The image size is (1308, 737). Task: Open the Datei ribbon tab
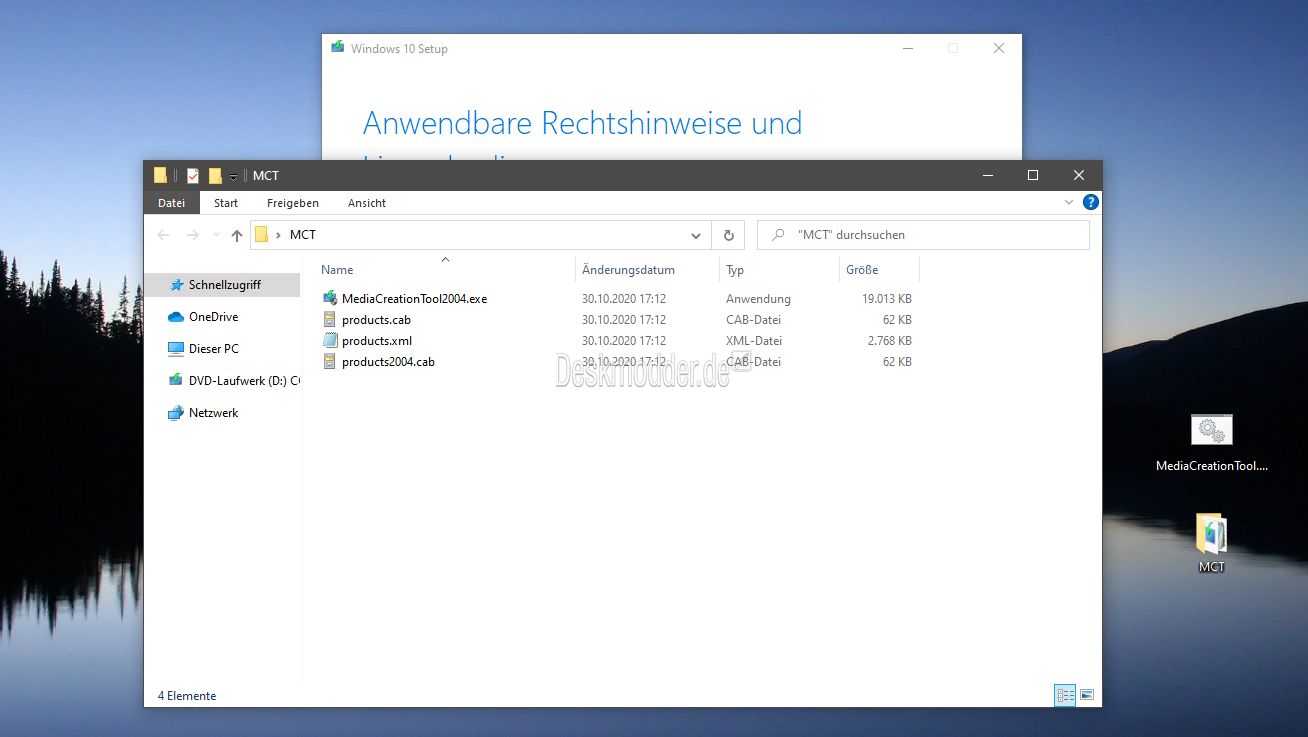pyautogui.click(x=171, y=203)
